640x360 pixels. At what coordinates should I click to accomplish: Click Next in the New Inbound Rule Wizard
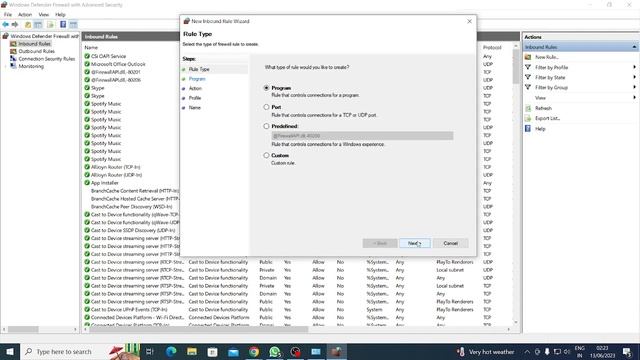click(415, 243)
